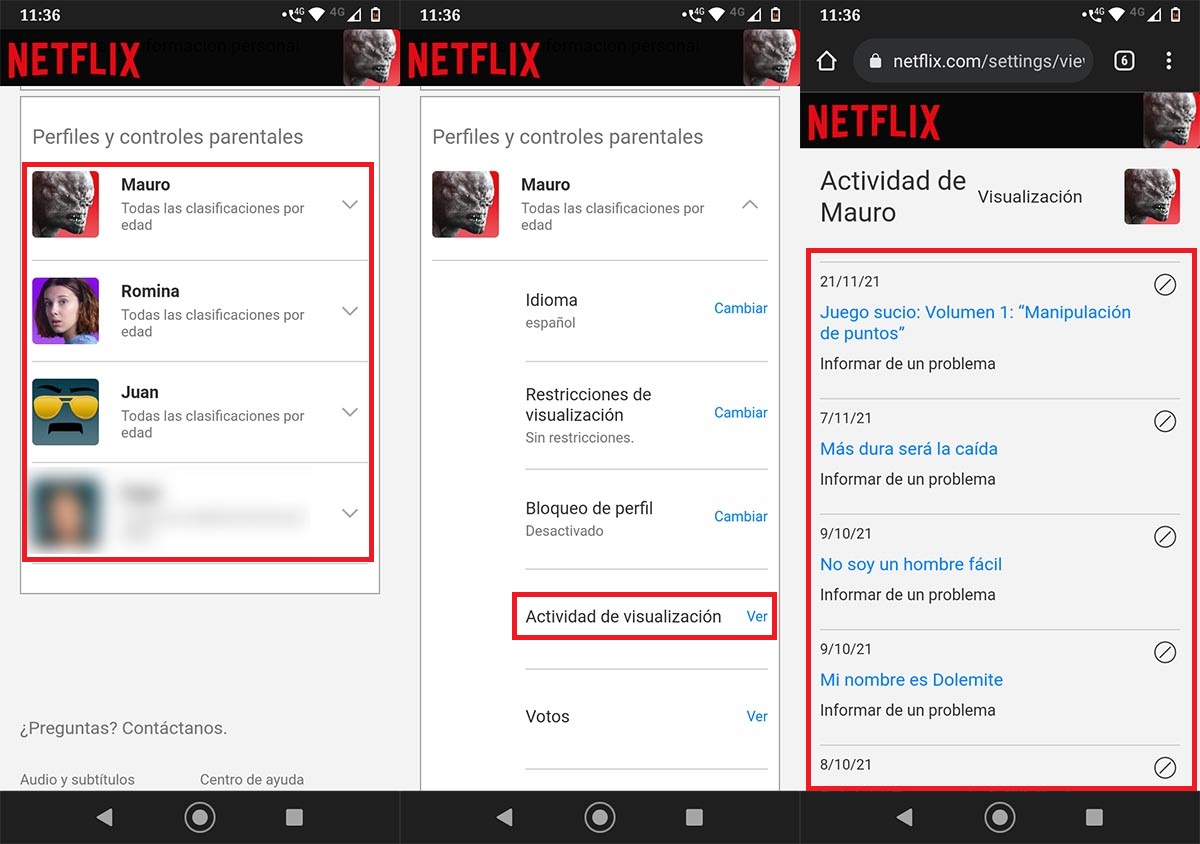The width and height of the screenshot is (1200, 844).
Task: Tap header profile avatar above expanded Mauro settings
Action: 771,58
